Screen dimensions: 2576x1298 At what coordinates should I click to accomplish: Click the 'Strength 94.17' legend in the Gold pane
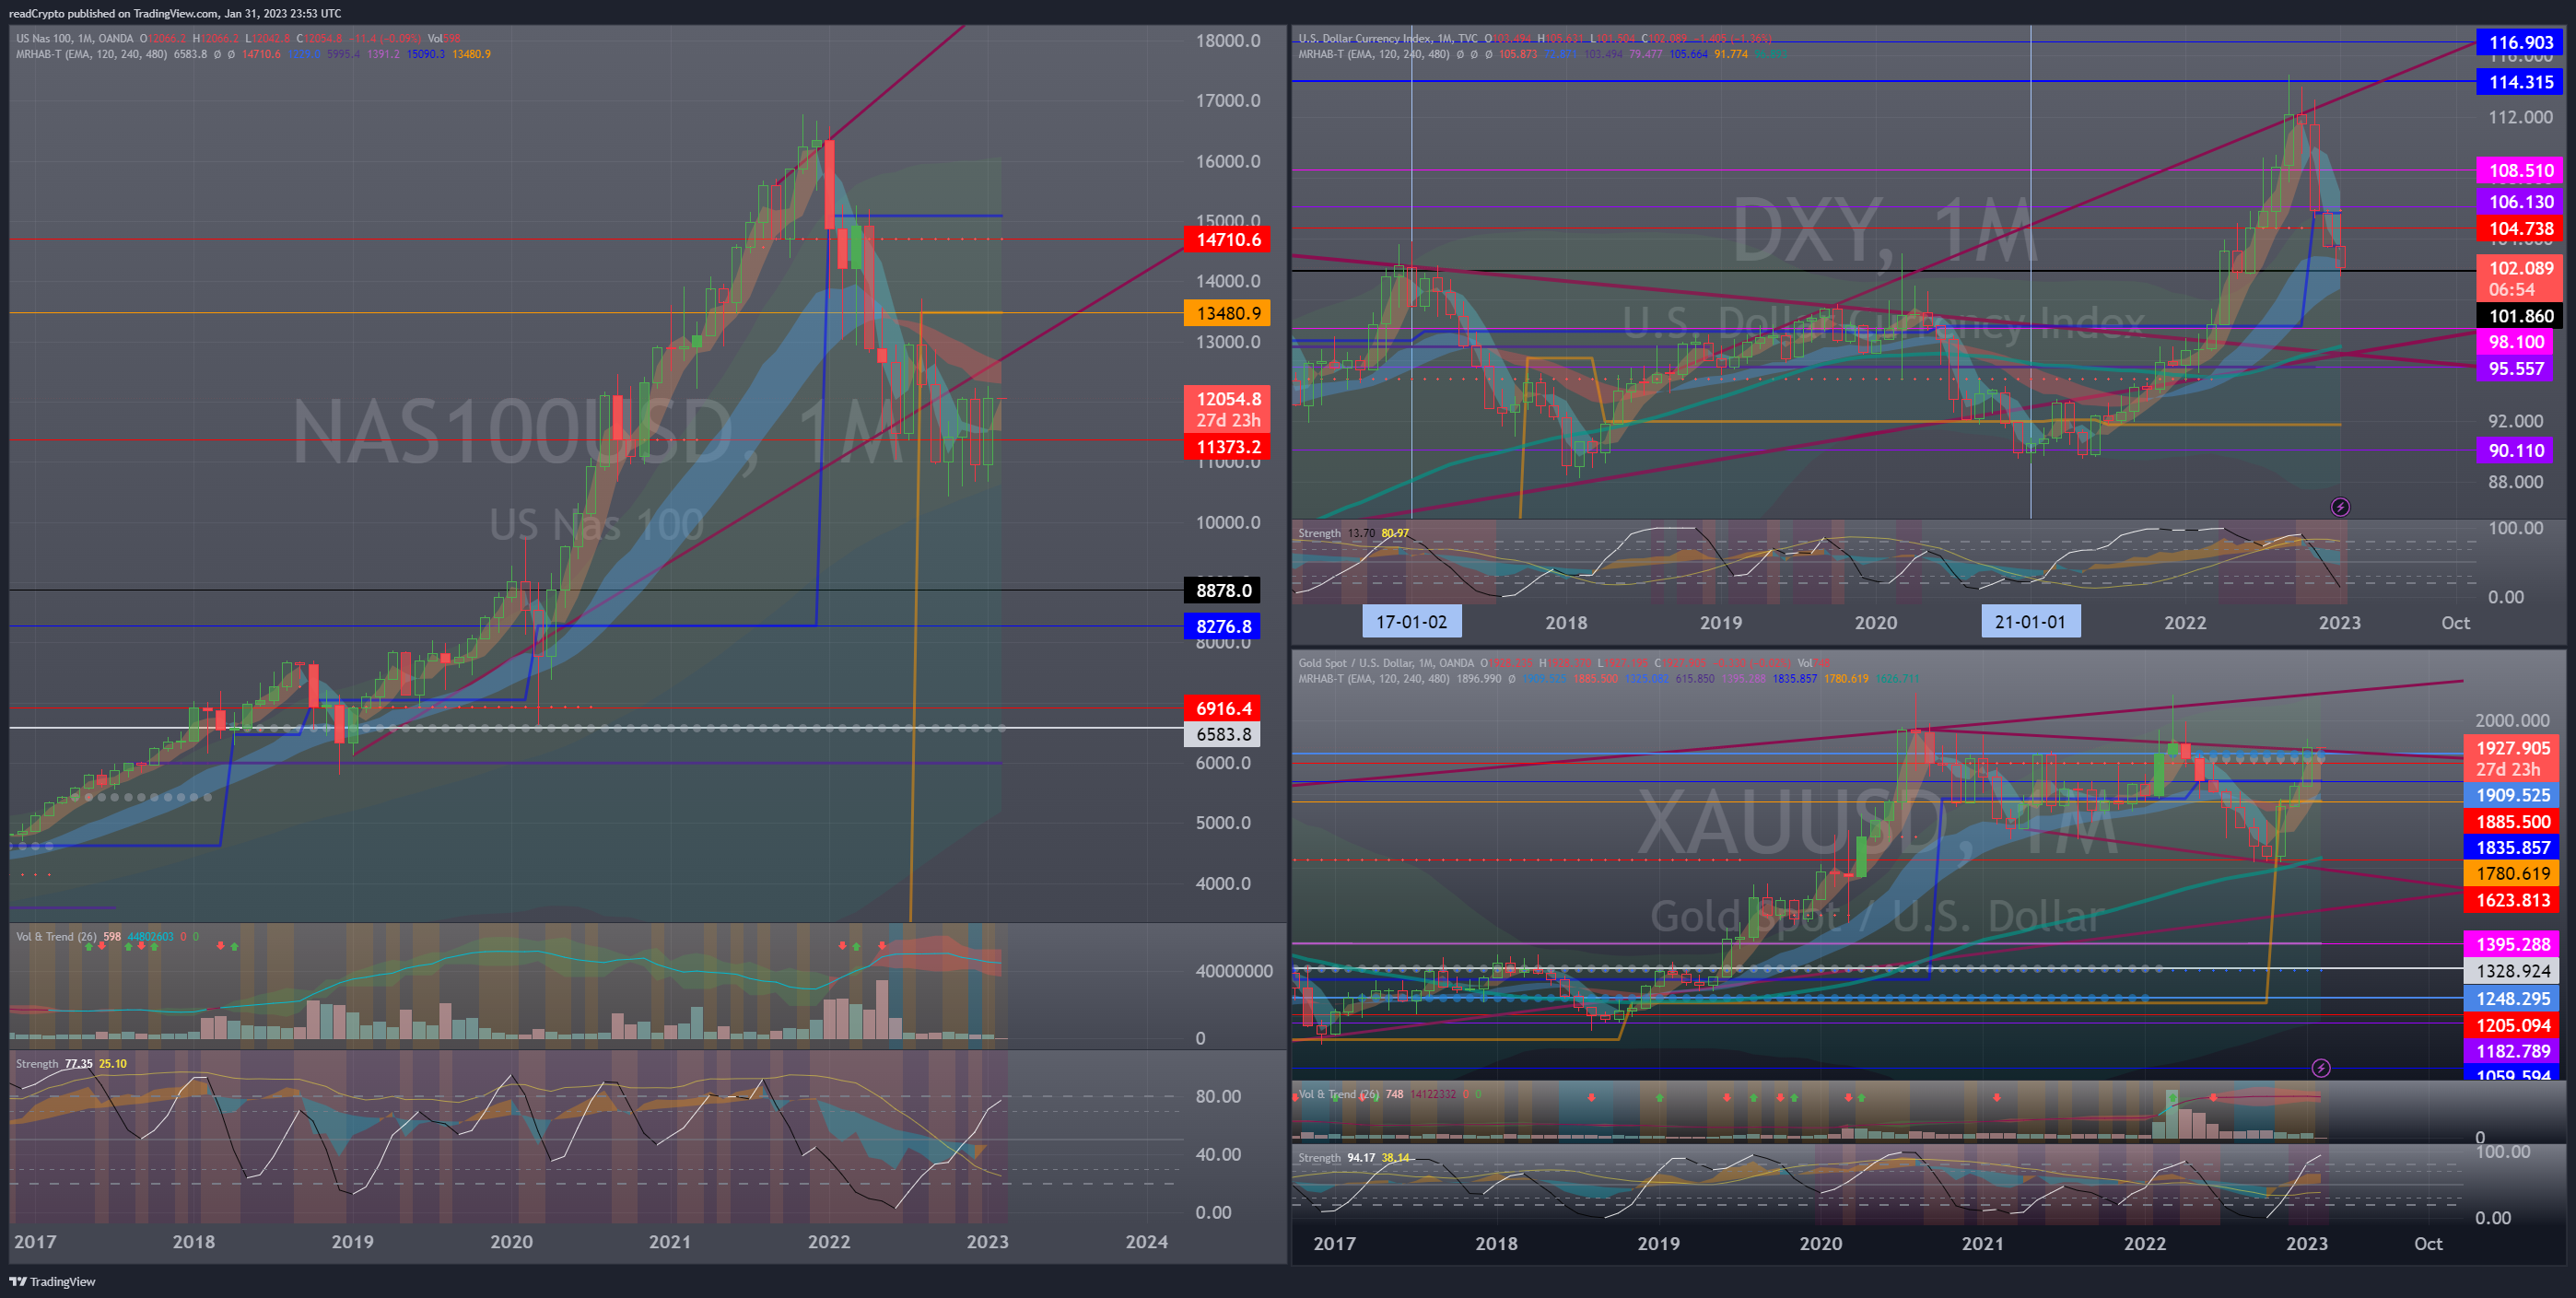pos(1336,1158)
